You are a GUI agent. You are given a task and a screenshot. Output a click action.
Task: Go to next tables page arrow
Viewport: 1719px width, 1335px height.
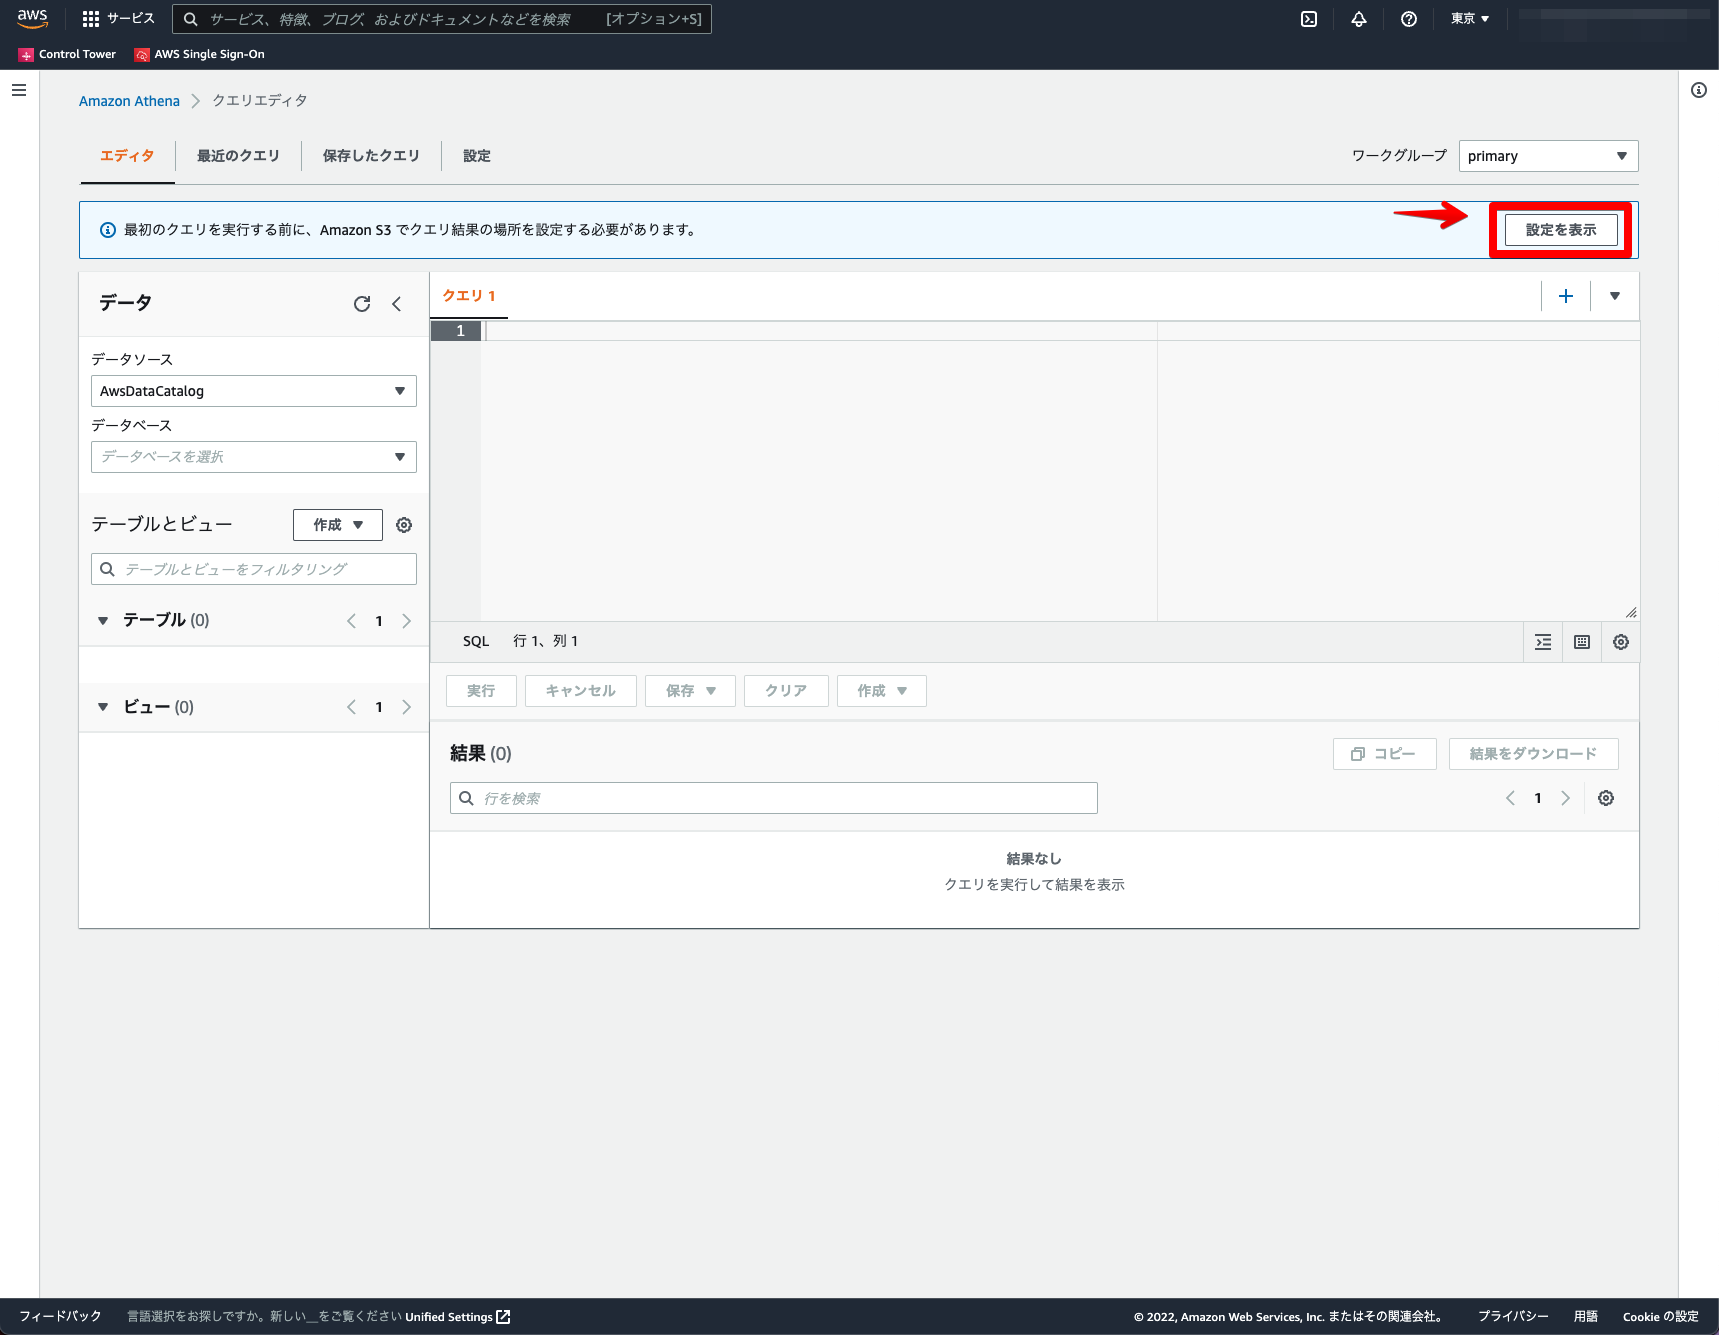click(406, 621)
